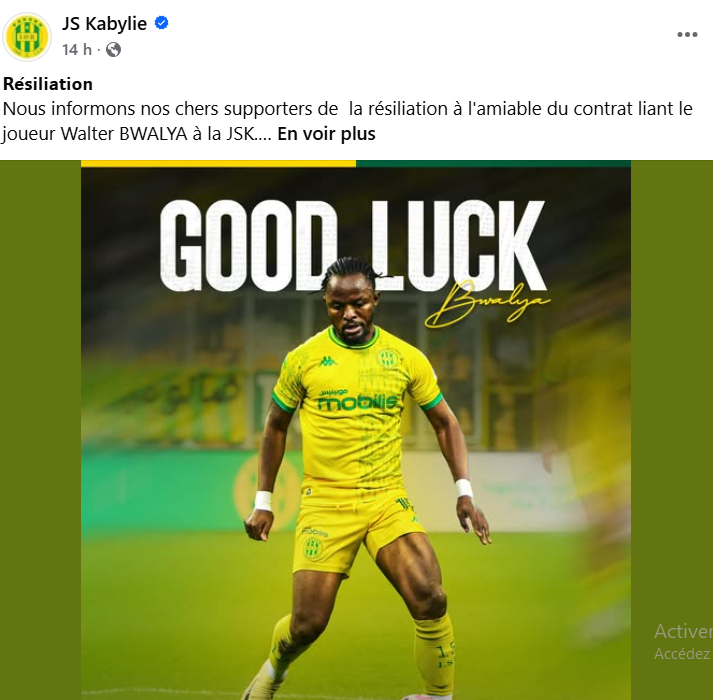This screenshot has height=700, width=713.
Task: Open the three-dot post options menu
Action: point(687,35)
